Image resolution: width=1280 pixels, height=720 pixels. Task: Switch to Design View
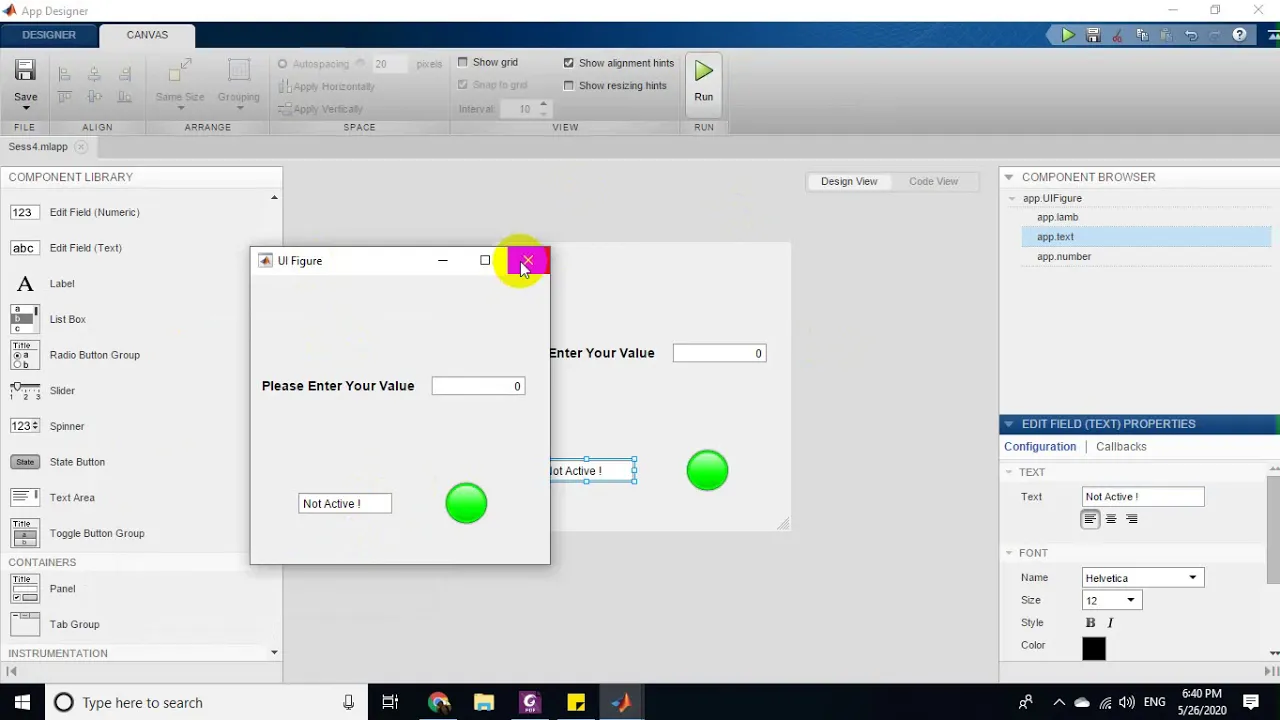point(849,181)
